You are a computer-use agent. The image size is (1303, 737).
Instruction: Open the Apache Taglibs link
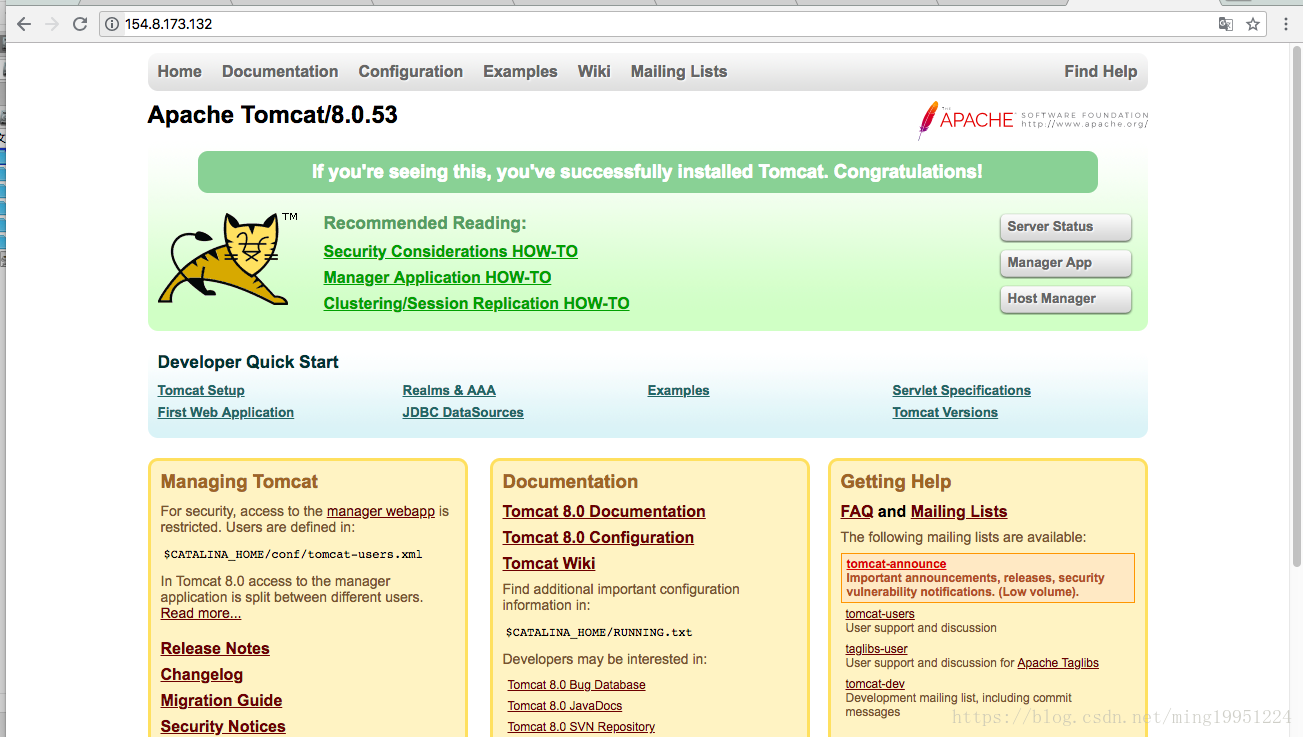(x=1058, y=663)
